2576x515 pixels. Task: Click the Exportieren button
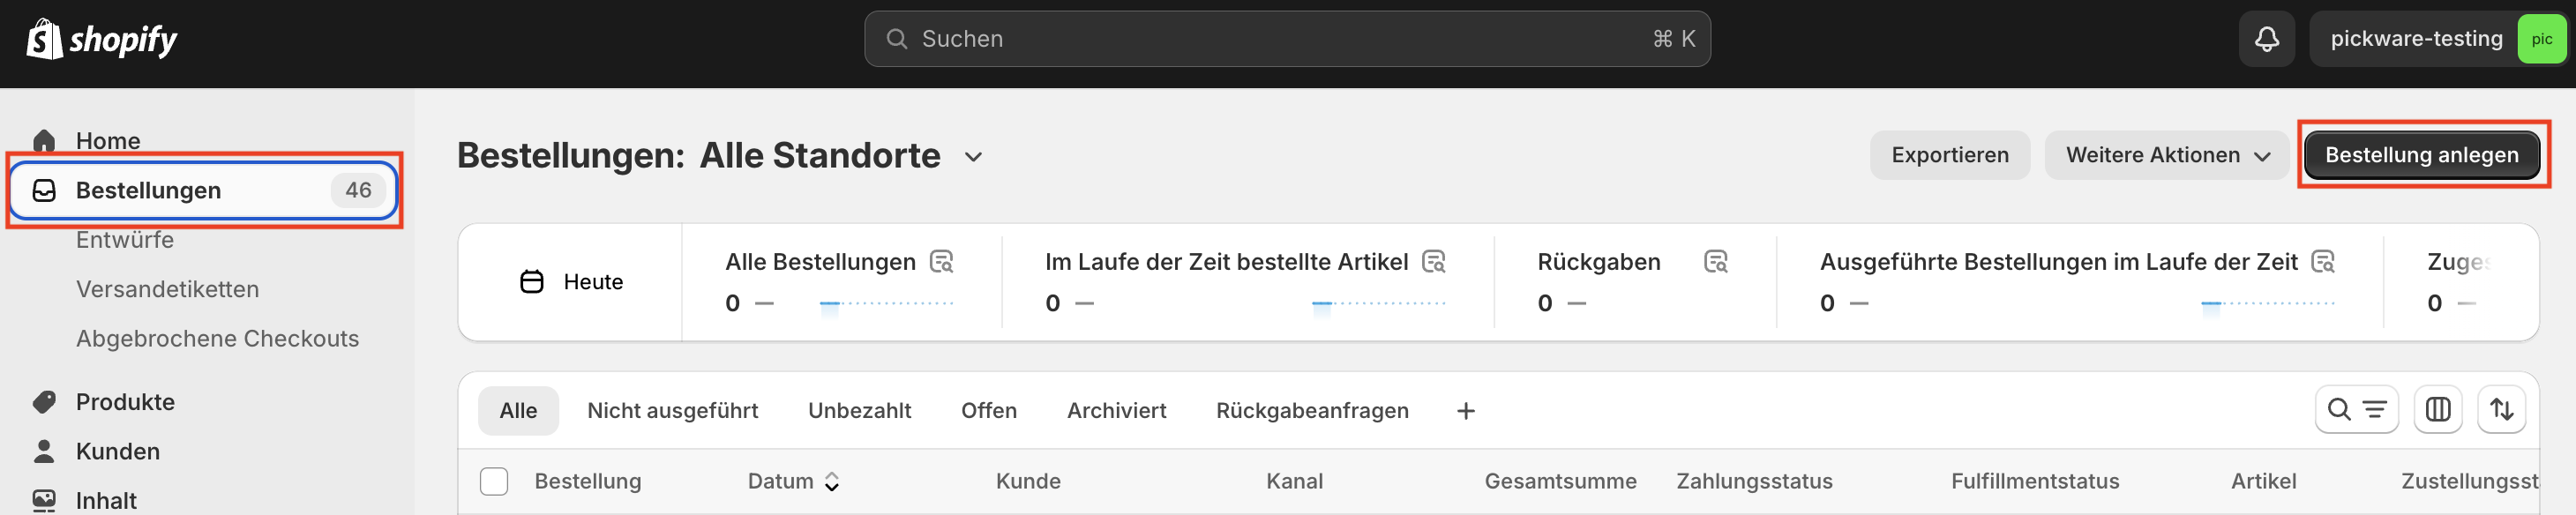(1949, 154)
